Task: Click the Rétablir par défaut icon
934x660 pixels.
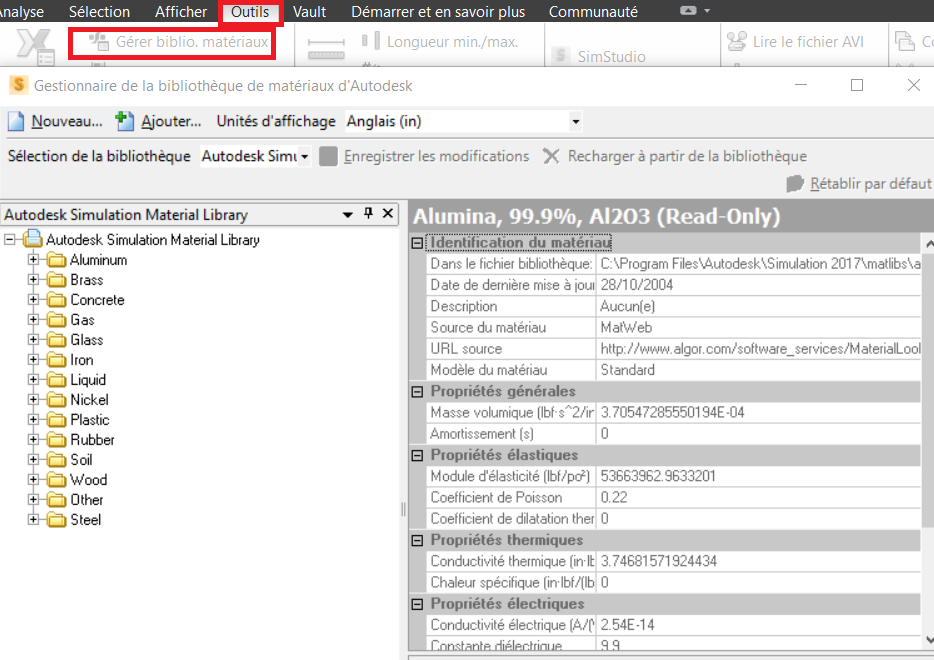Action: pos(795,184)
